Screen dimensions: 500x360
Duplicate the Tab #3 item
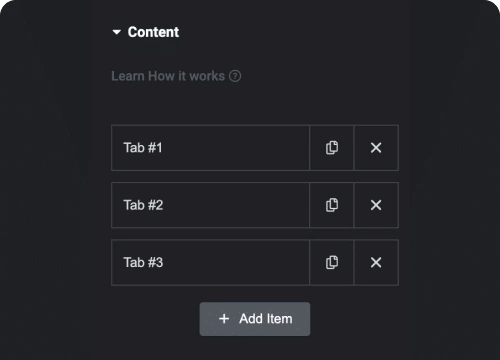pyautogui.click(x=332, y=262)
